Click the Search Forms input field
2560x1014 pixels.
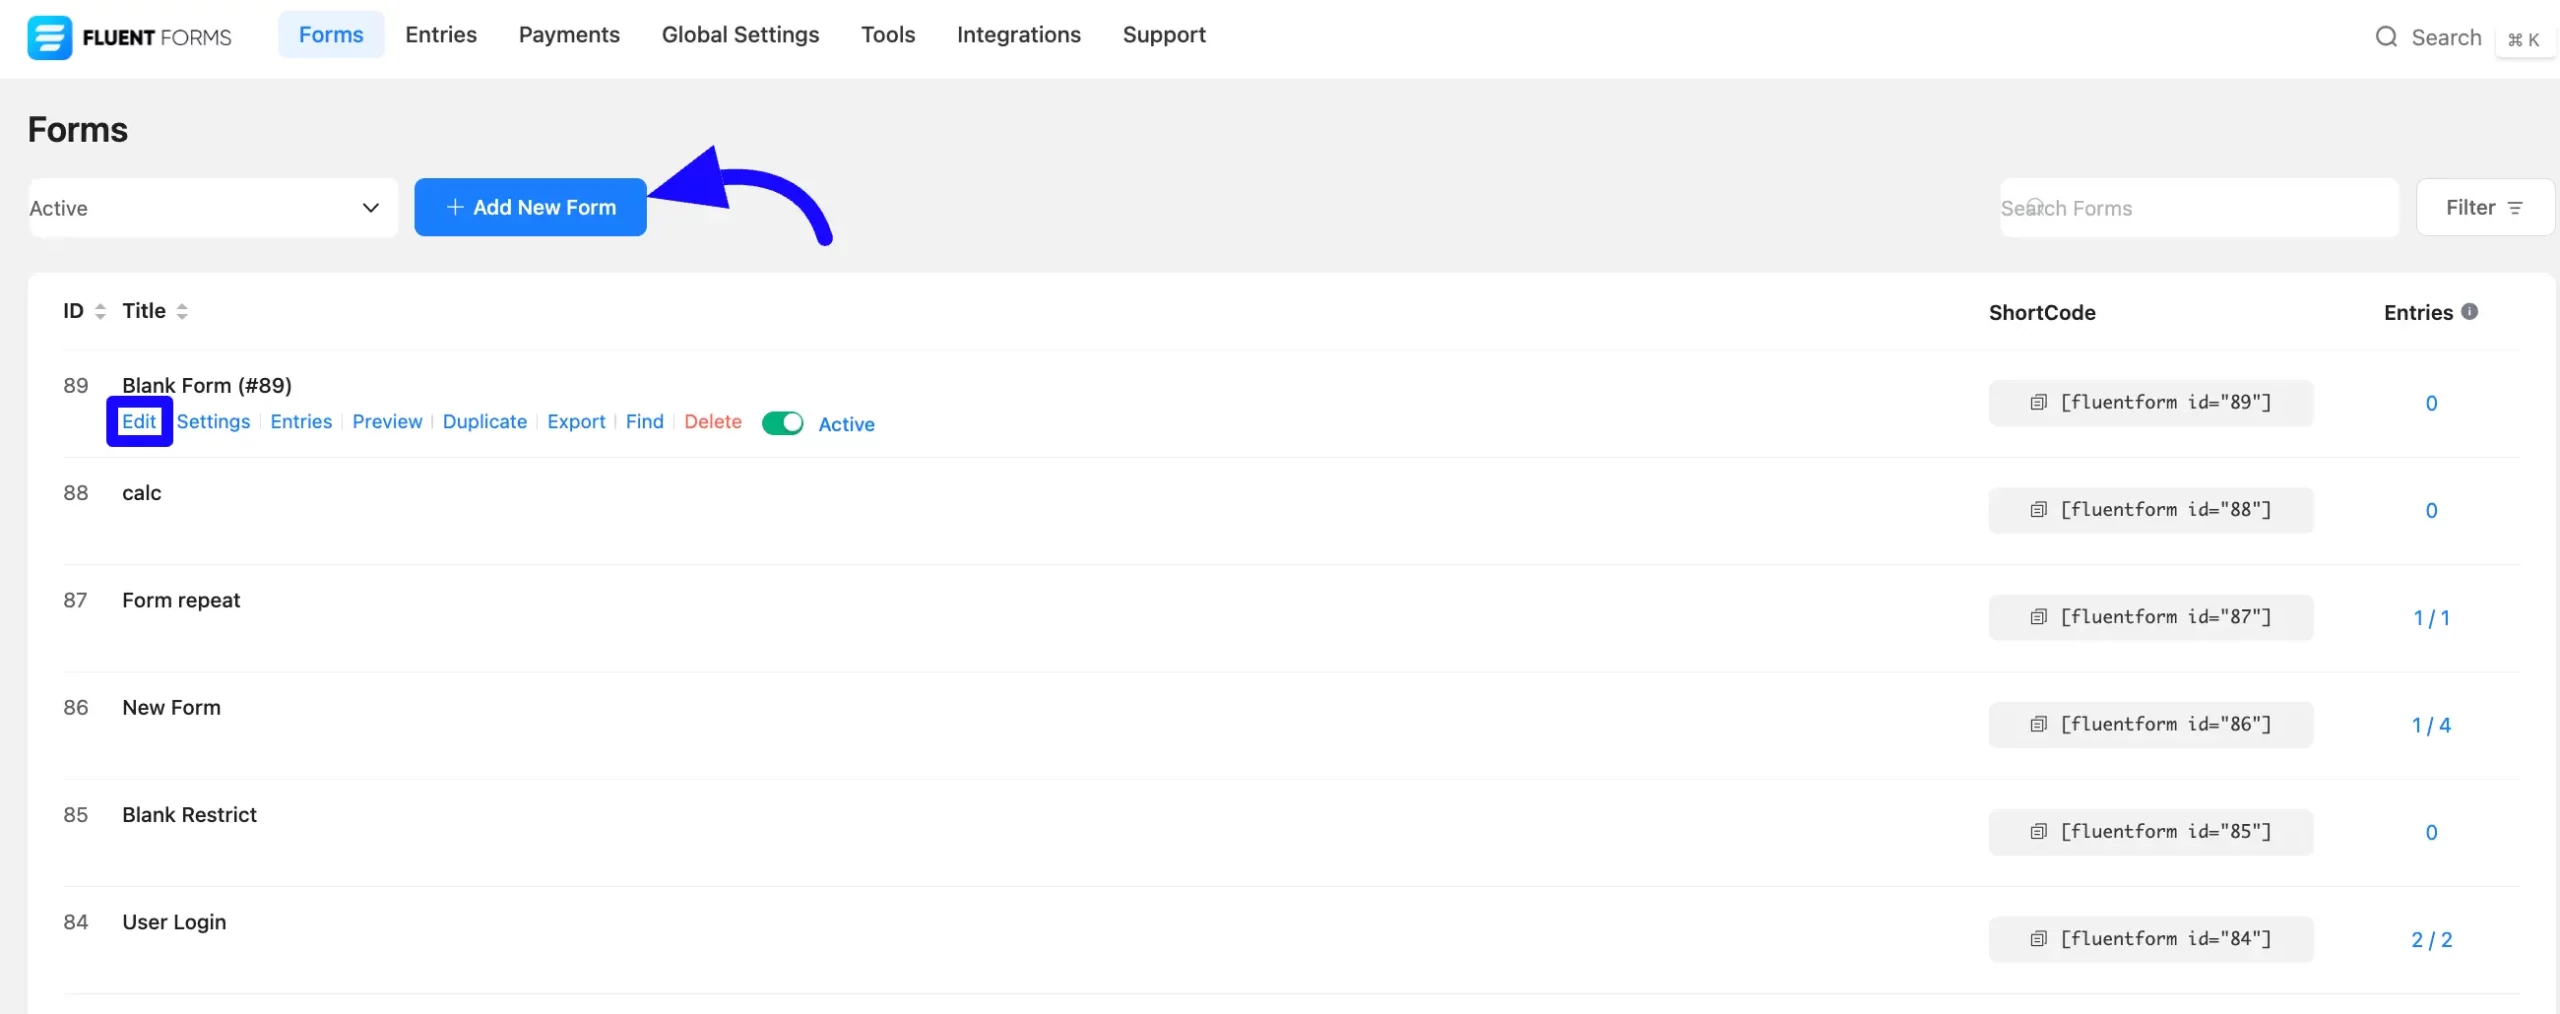click(x=2199, y=207)
